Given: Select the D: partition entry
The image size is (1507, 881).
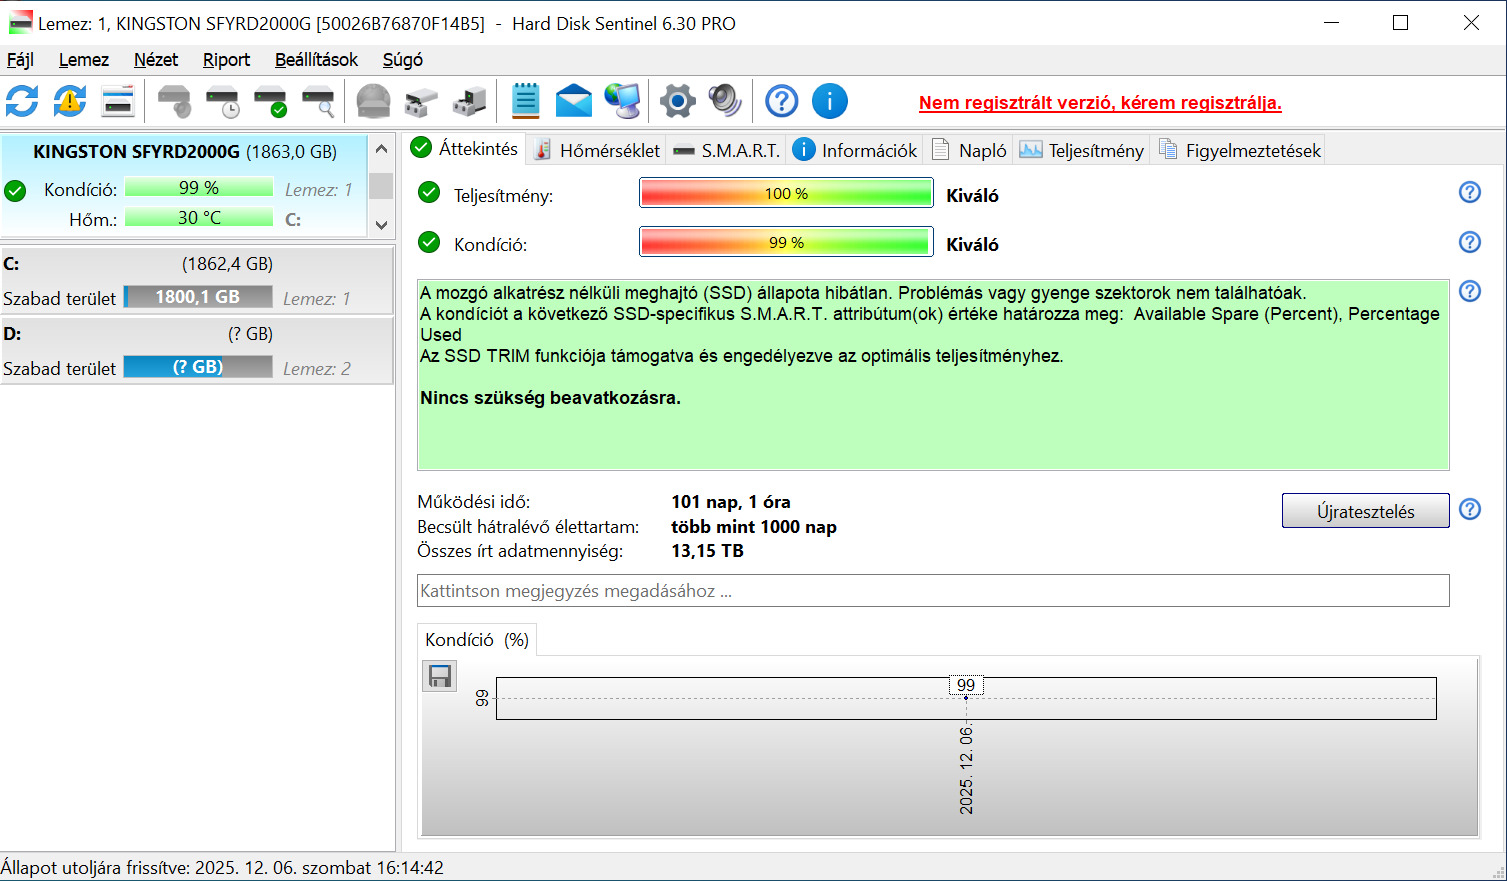Looking at the screenshot, I should [x=197, y=351].
